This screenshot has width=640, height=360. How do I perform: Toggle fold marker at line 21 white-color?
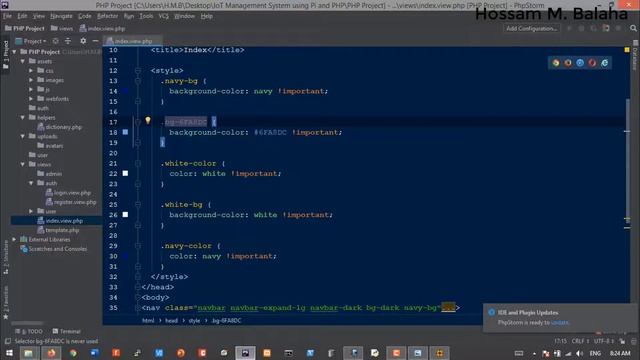tap(138, 163)
